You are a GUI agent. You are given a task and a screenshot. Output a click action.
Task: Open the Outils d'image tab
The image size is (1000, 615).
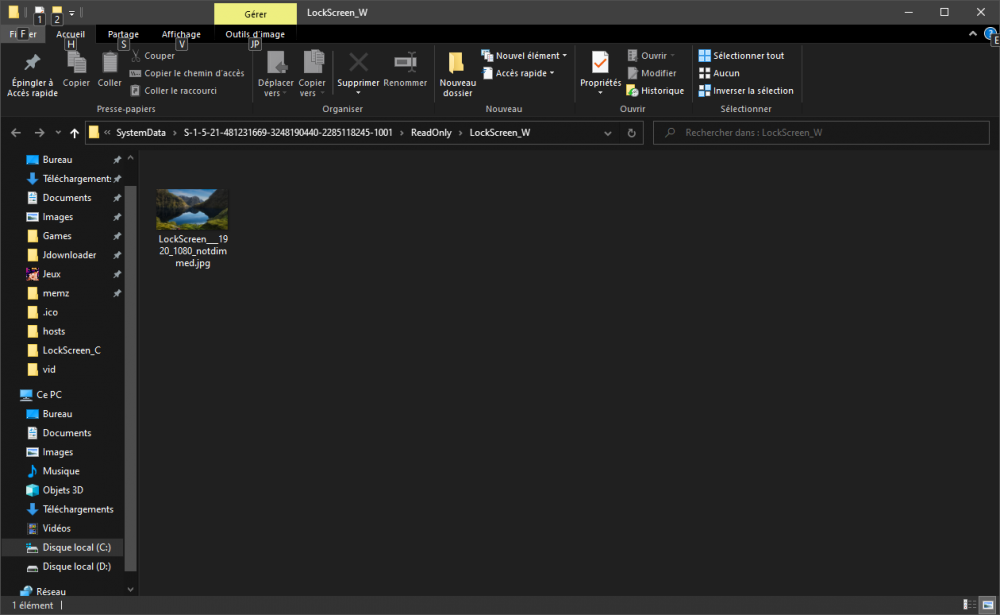(x=255, y=34)
